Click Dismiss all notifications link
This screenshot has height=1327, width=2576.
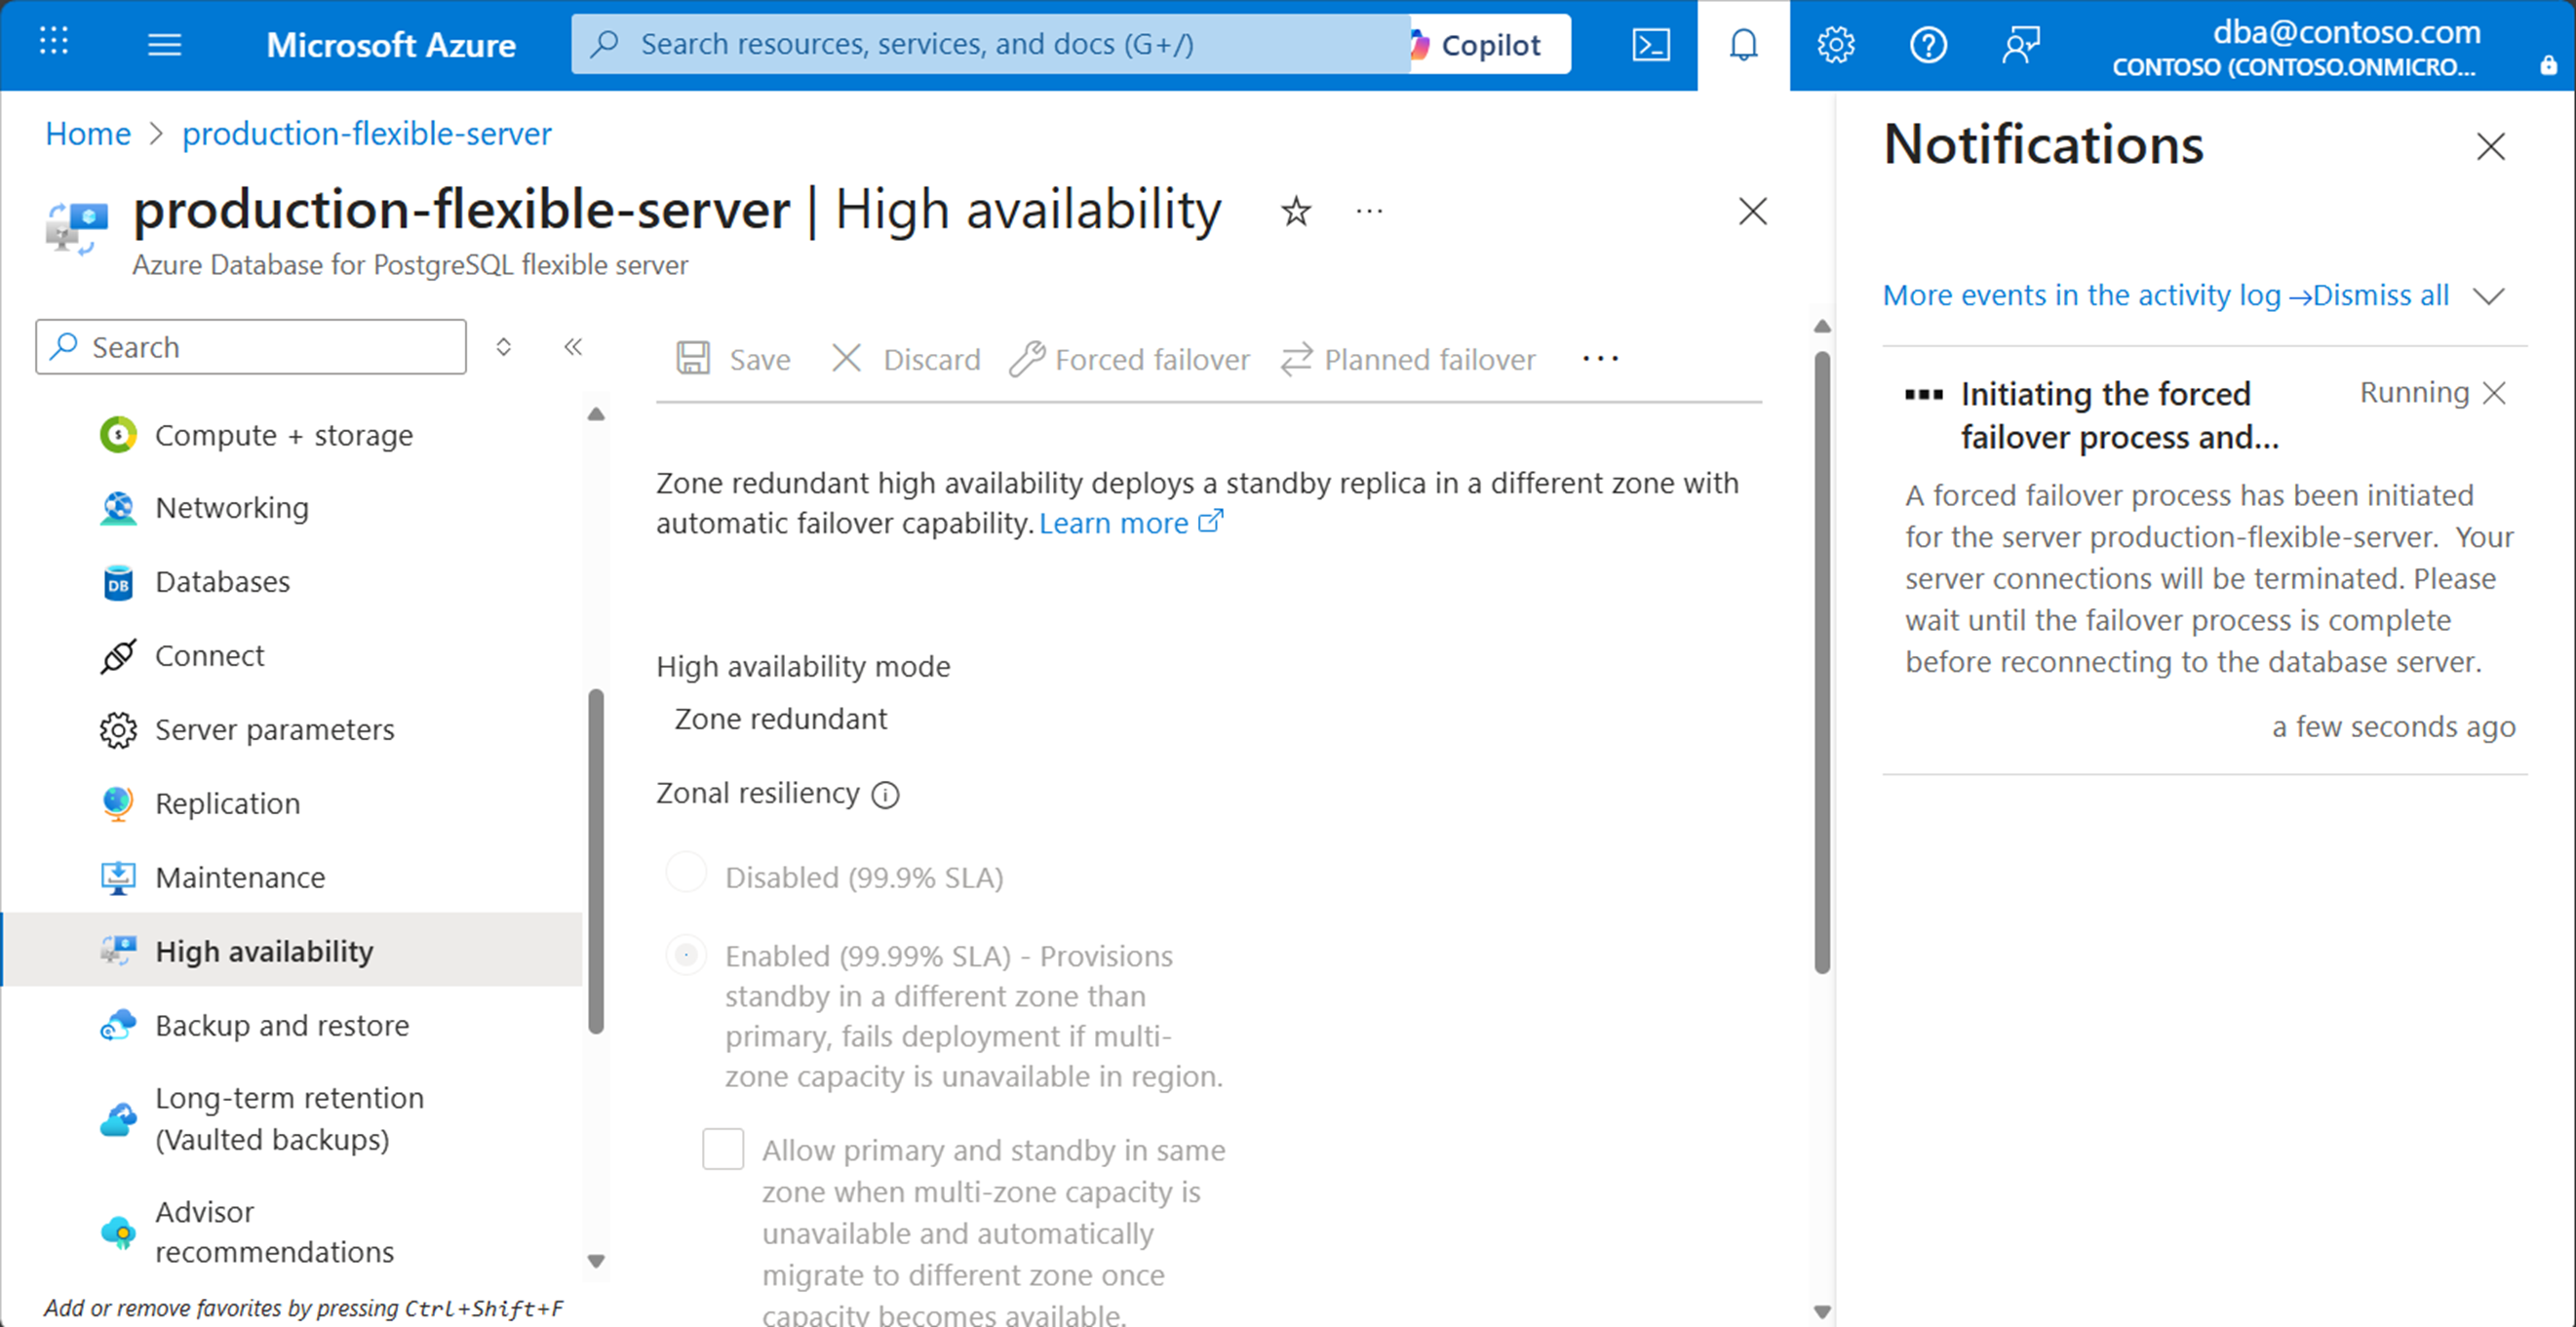2380,296
